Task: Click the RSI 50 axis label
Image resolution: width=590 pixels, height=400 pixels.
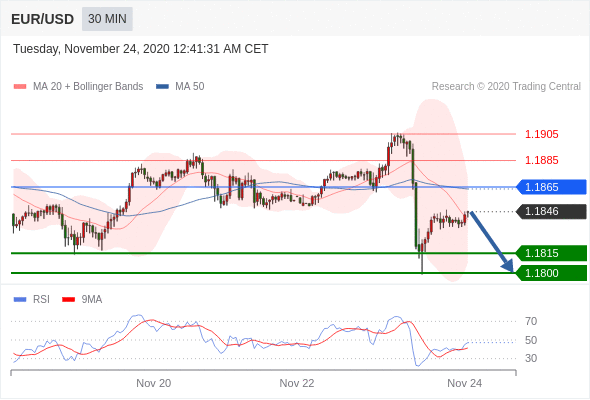Action: (x=531, y=340)
